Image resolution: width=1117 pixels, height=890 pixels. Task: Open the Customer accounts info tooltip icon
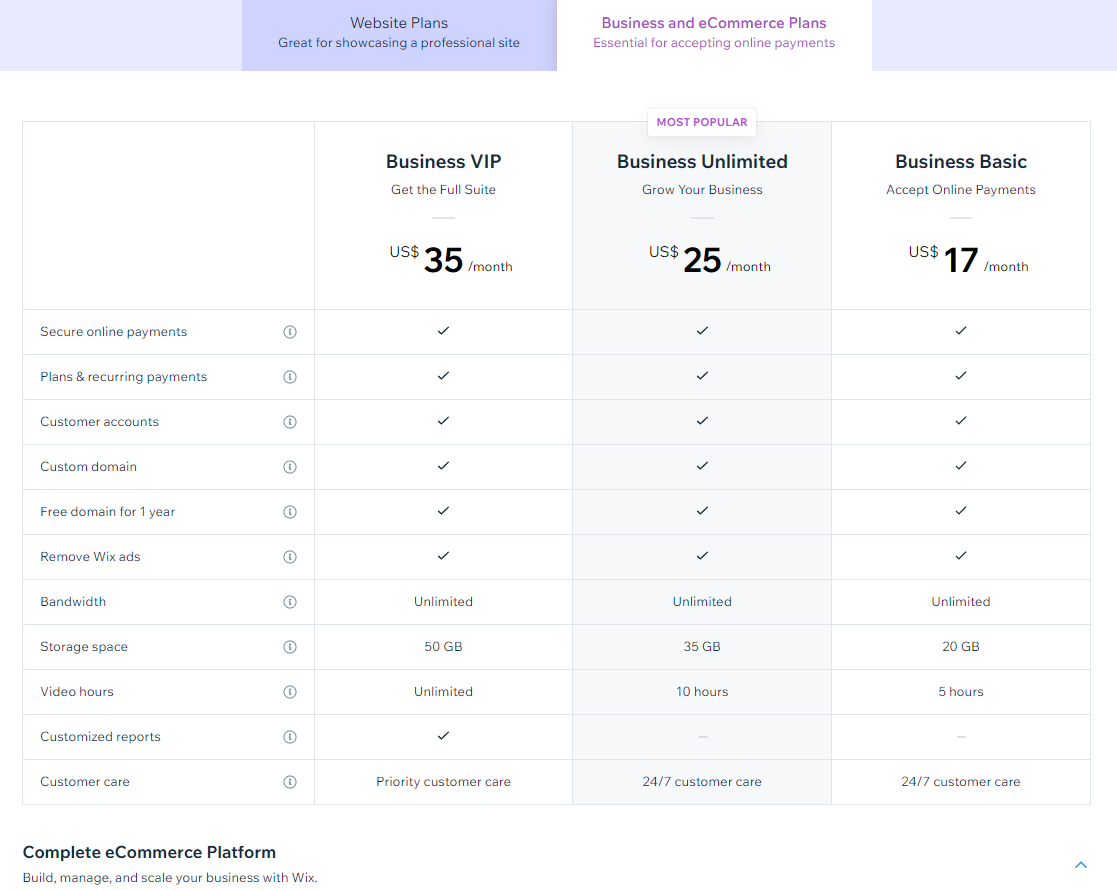click(x=290, y=422)
